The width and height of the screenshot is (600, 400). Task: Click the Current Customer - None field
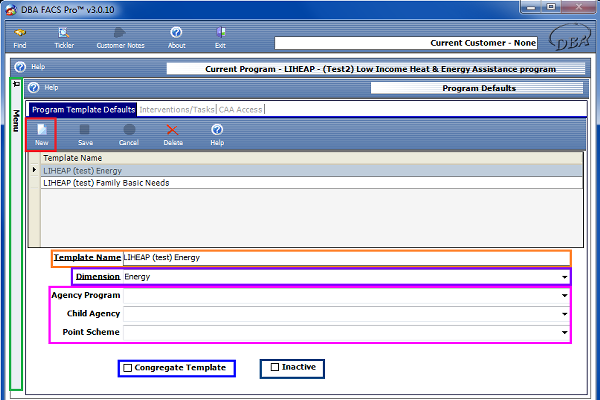click(x=406, y=43)
